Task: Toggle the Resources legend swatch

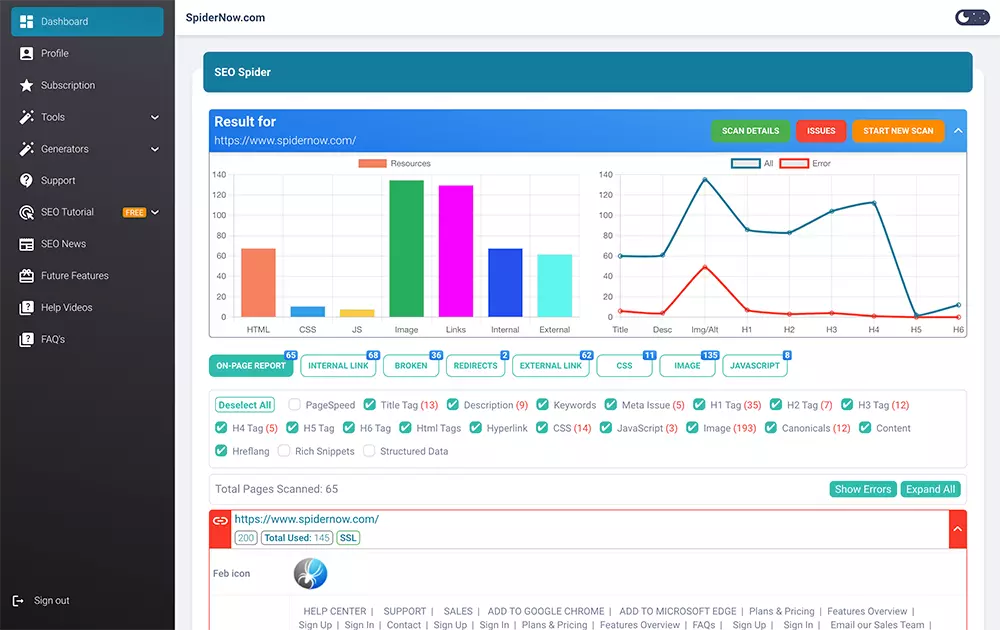Action: 372,163
